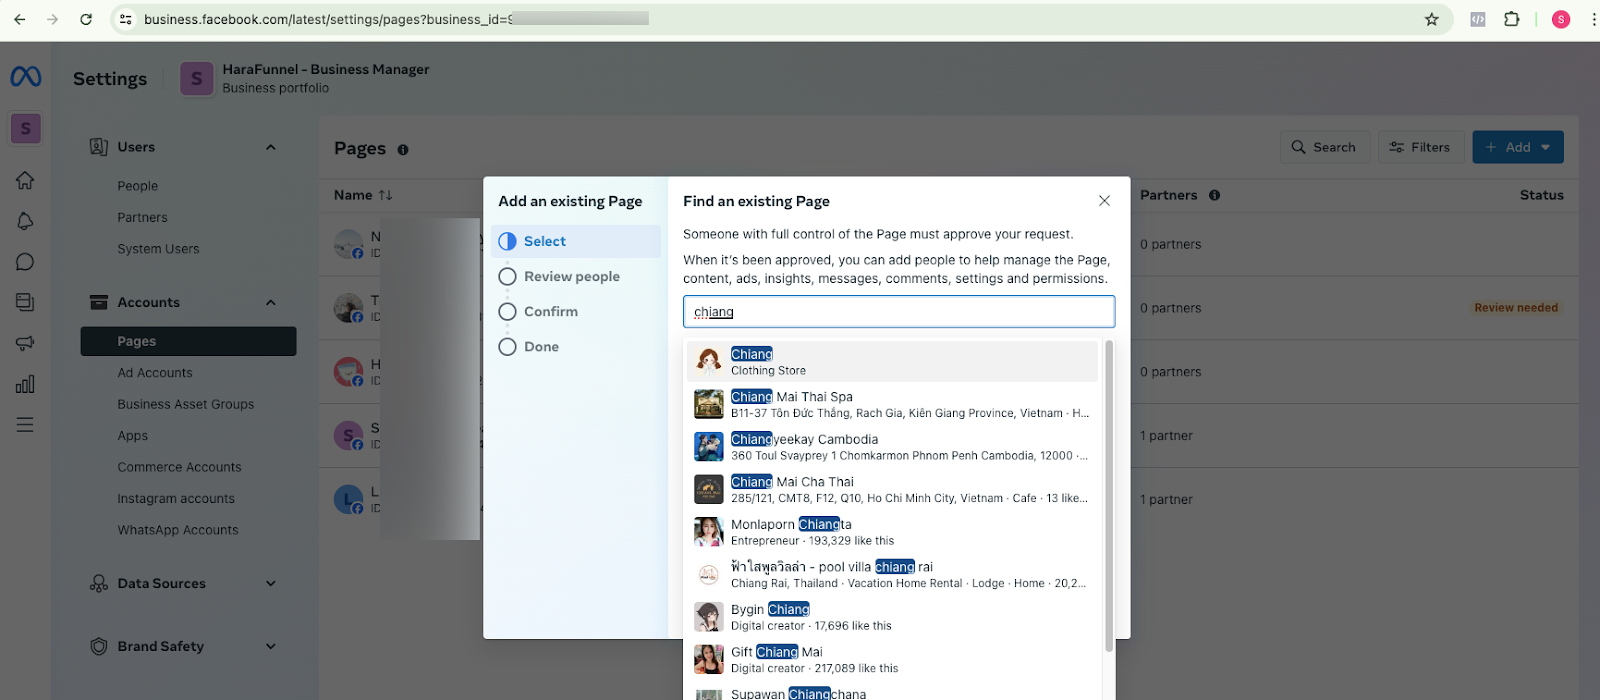Image resolution: width=1600 pixels, height=700 pixels.
Task: Open Commerce Accounts
Action: pyautogui.click(x=180, y=467)
